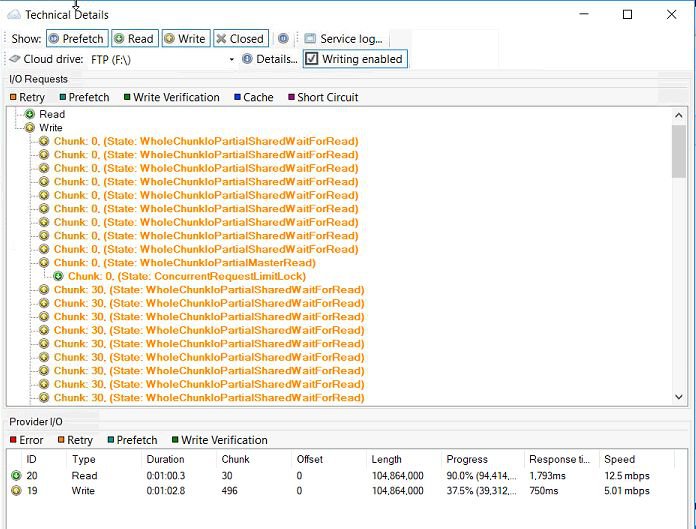Click the purple Short Circuit legend swatch
The width and height of the screenshot is (696, 529).
[x=291, y=97]
